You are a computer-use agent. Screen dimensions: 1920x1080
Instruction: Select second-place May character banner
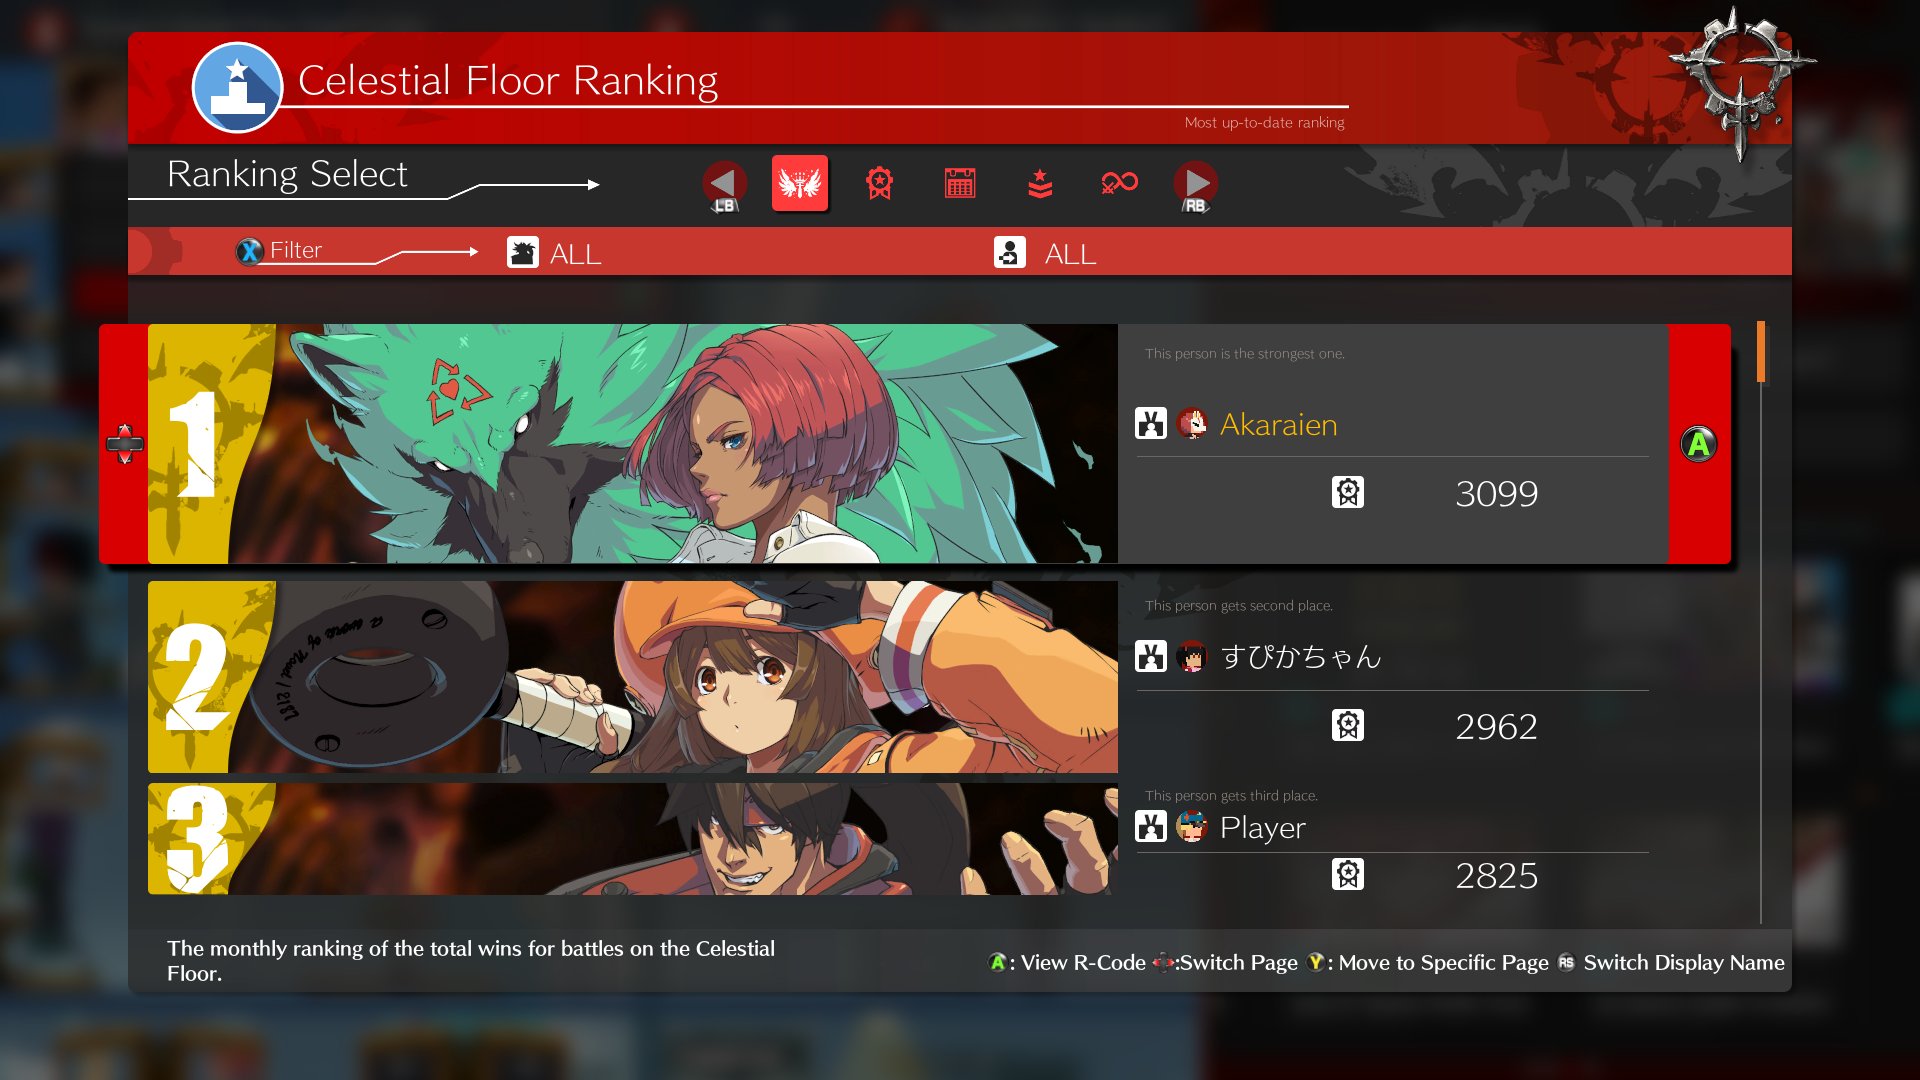[x=633, y=677]
